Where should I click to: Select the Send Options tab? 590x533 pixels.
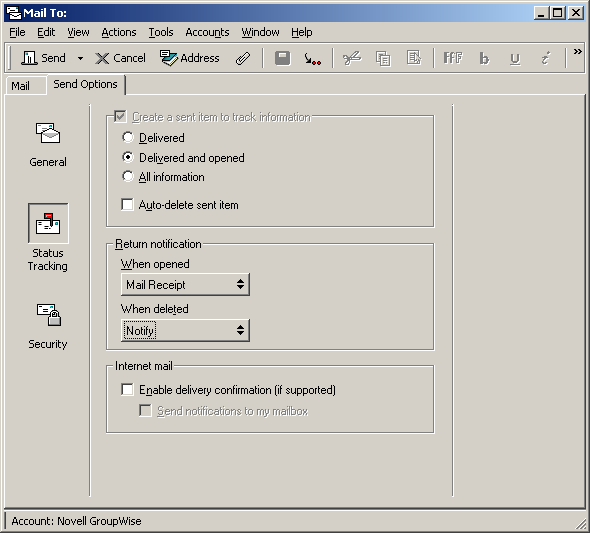click(85, 84)
